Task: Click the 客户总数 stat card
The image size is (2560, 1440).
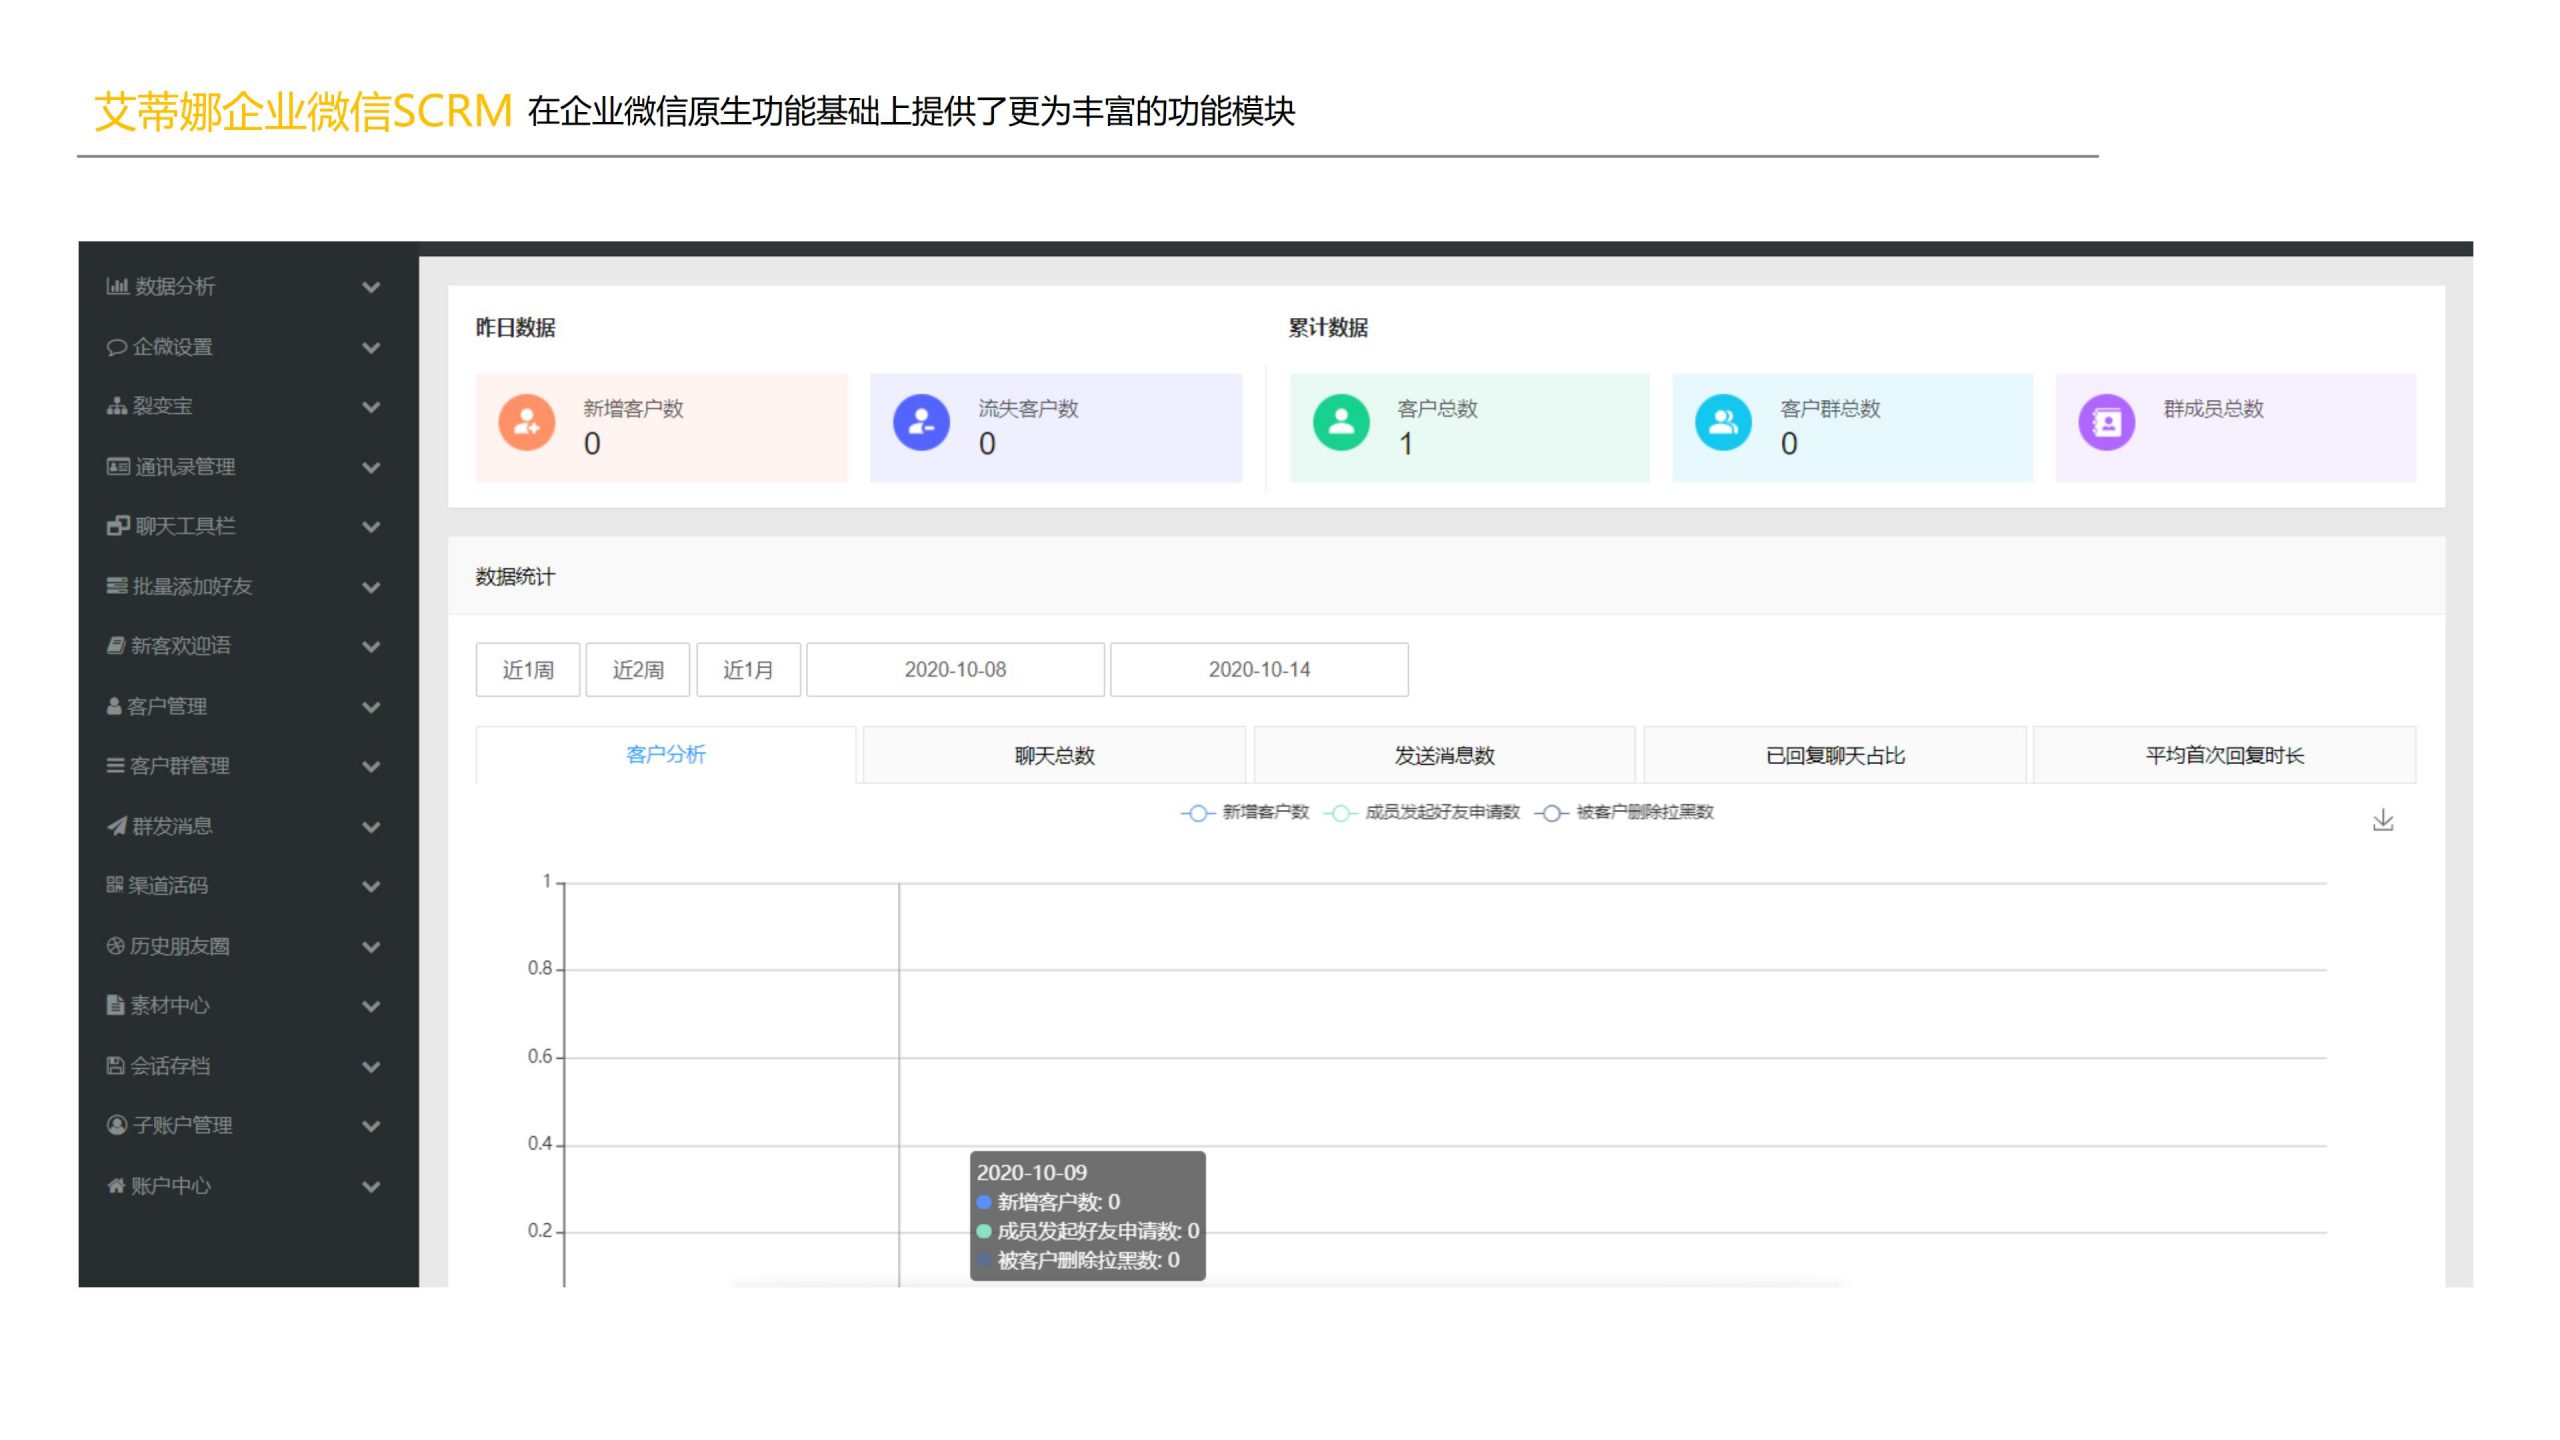Action: [1469, 428]
